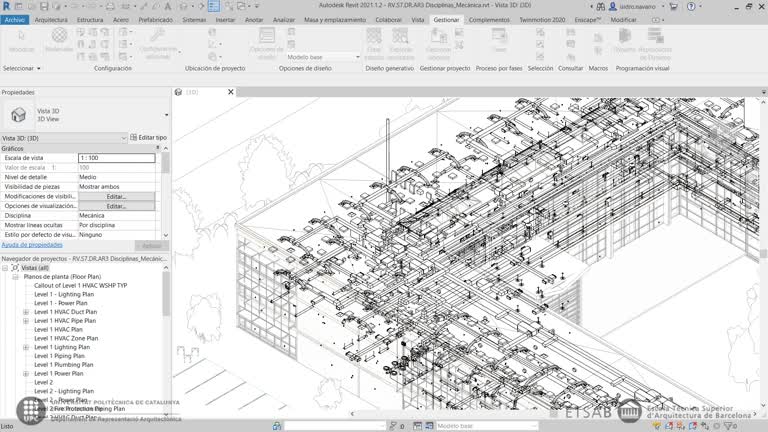Open the Archivo menu tab

14,19
